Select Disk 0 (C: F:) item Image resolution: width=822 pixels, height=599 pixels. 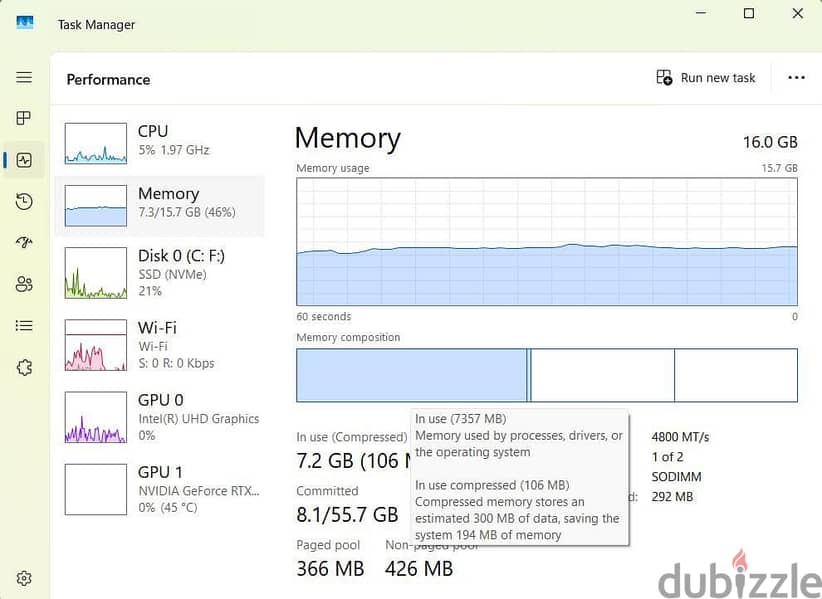coord(159,273)
